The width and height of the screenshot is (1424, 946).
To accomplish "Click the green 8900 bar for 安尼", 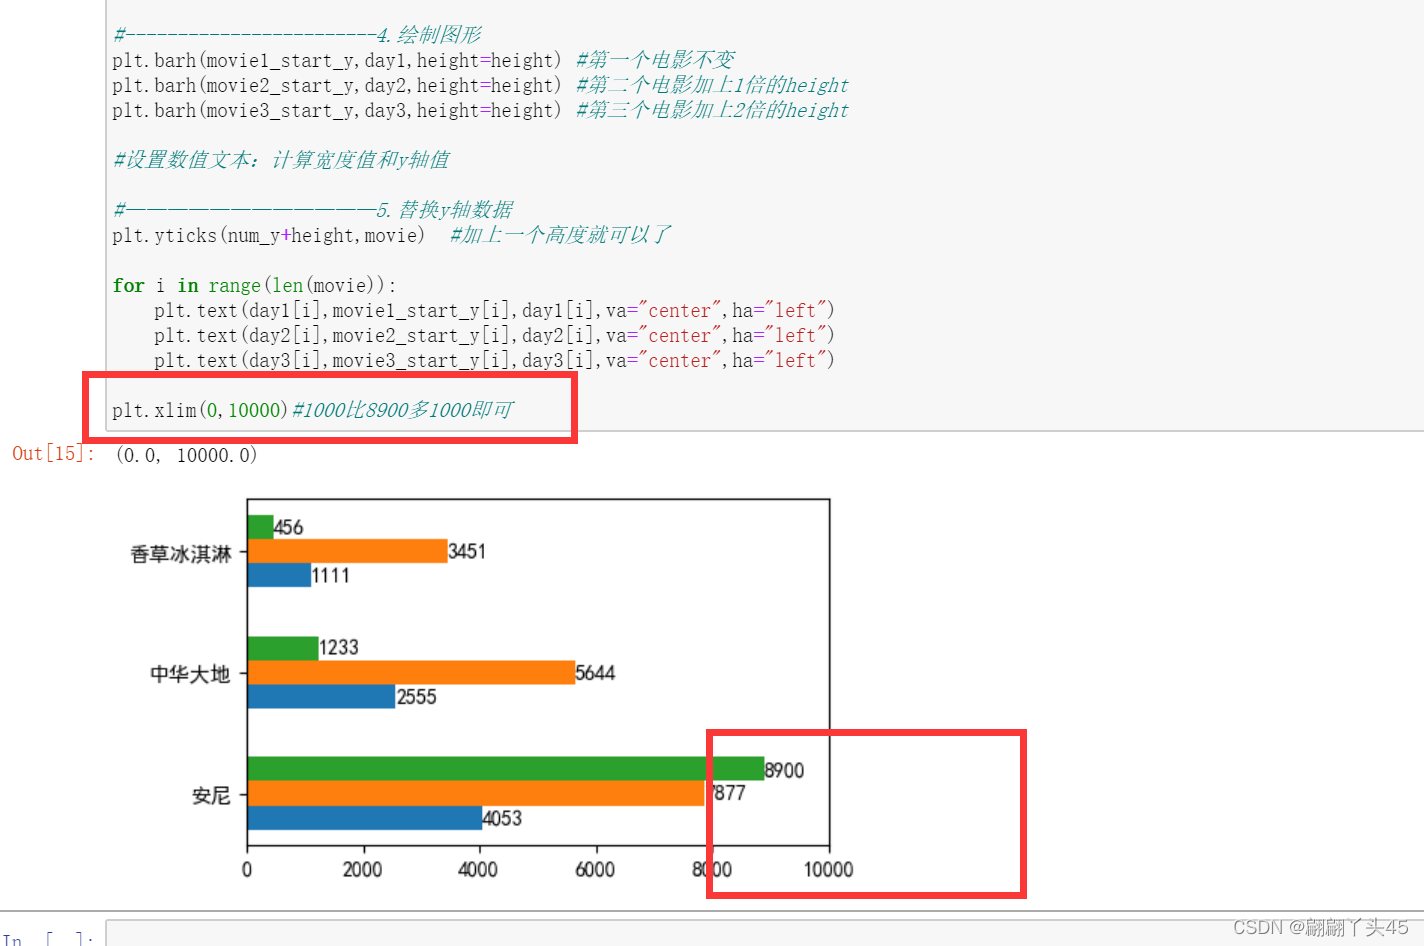I will tap(505, 768).
